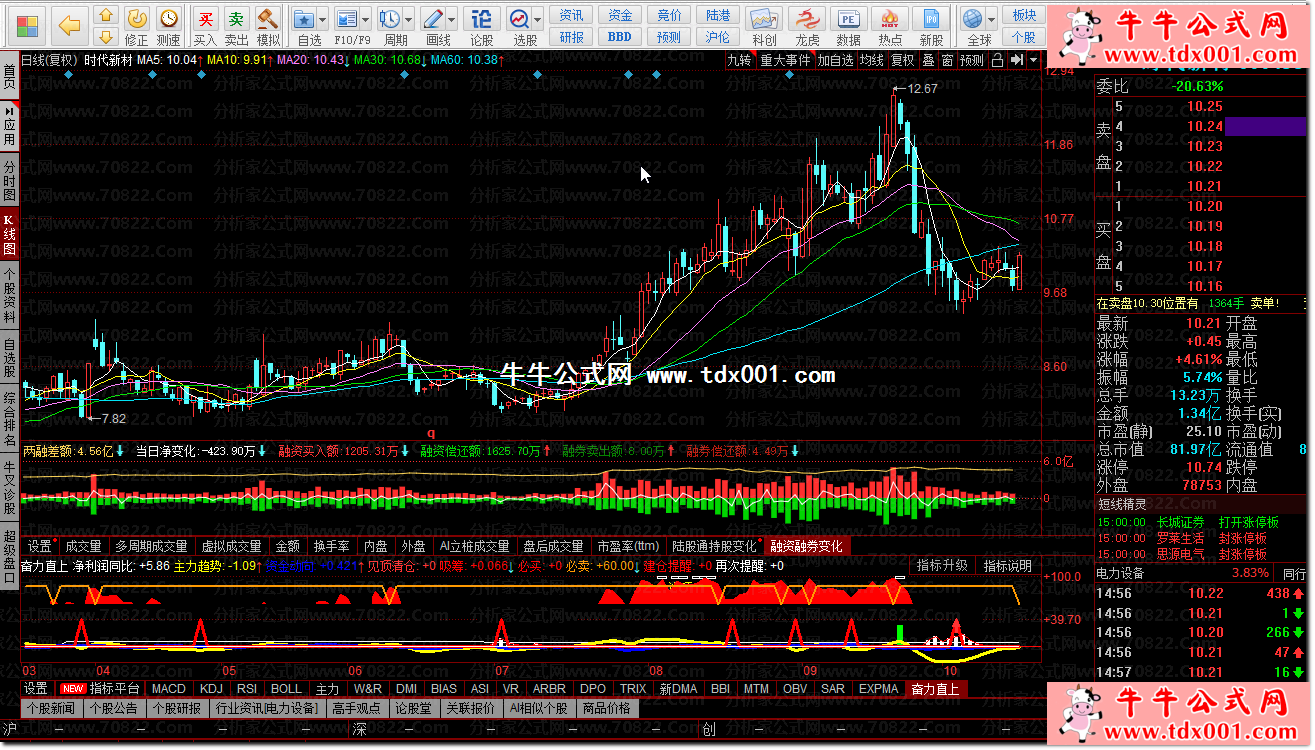Screen dimensions: 1315x750
Task: Select the 成交量 volume tab
Action: [x=84, y=547]
